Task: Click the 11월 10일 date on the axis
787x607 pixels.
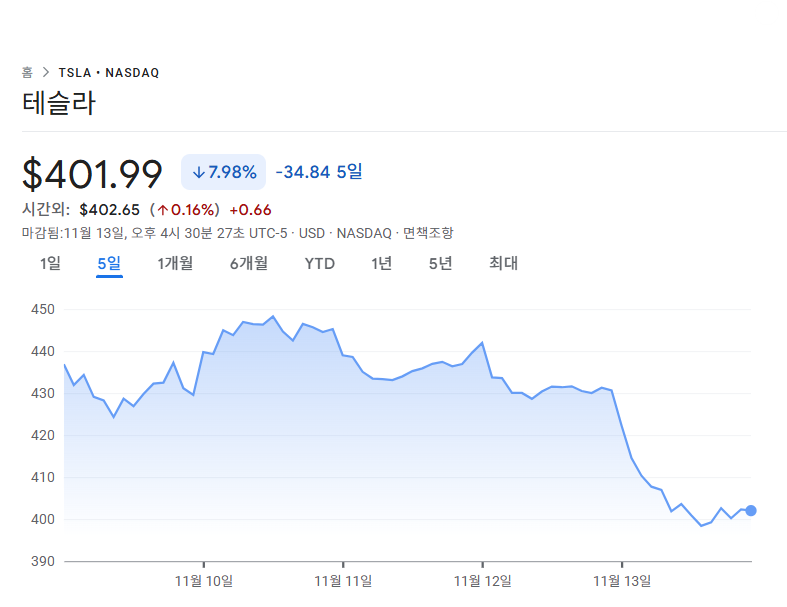Action: [x=203, y=581]
